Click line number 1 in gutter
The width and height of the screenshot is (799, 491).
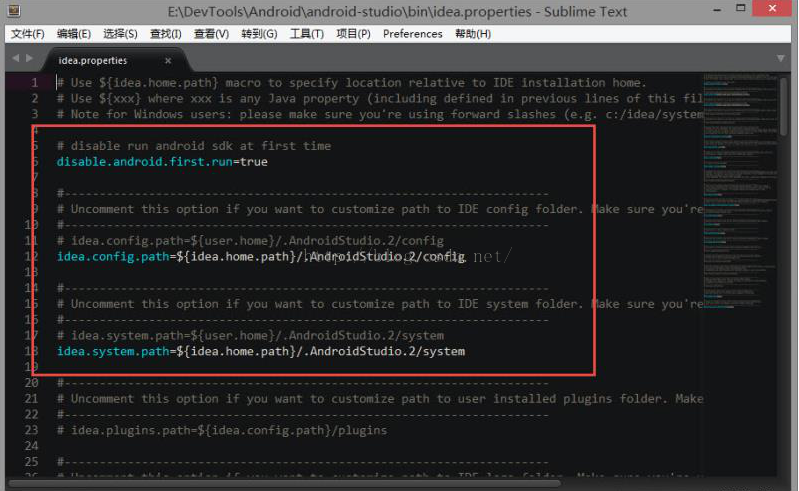tap(35, 83)
